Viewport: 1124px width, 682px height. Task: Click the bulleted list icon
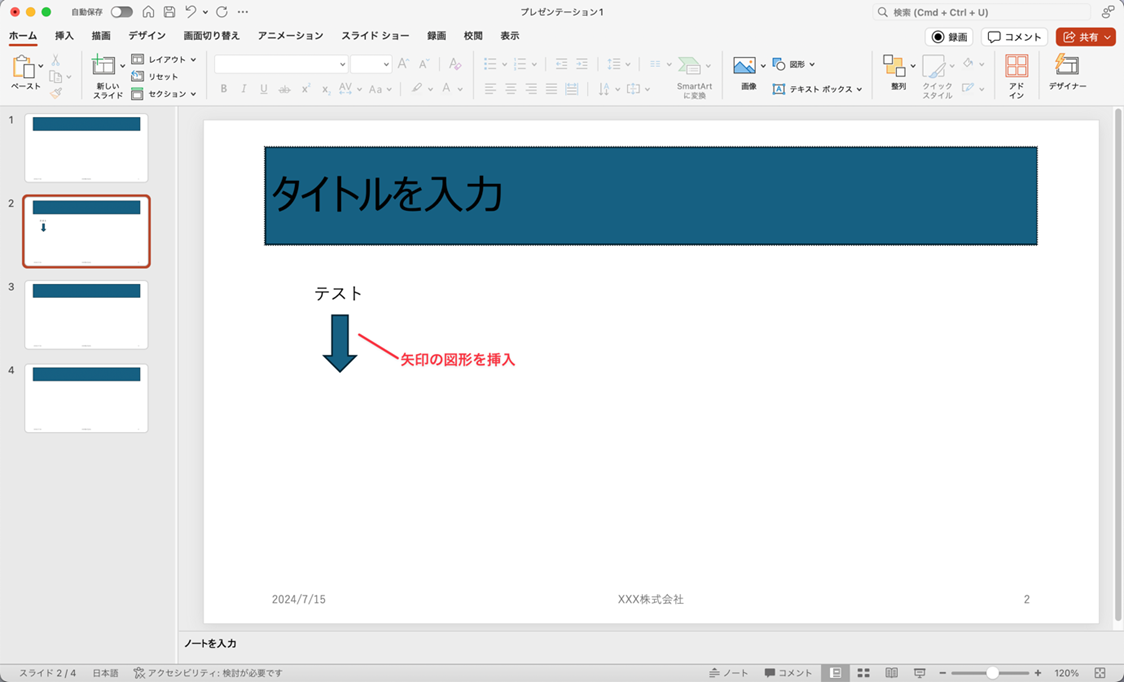click(490, 64)
